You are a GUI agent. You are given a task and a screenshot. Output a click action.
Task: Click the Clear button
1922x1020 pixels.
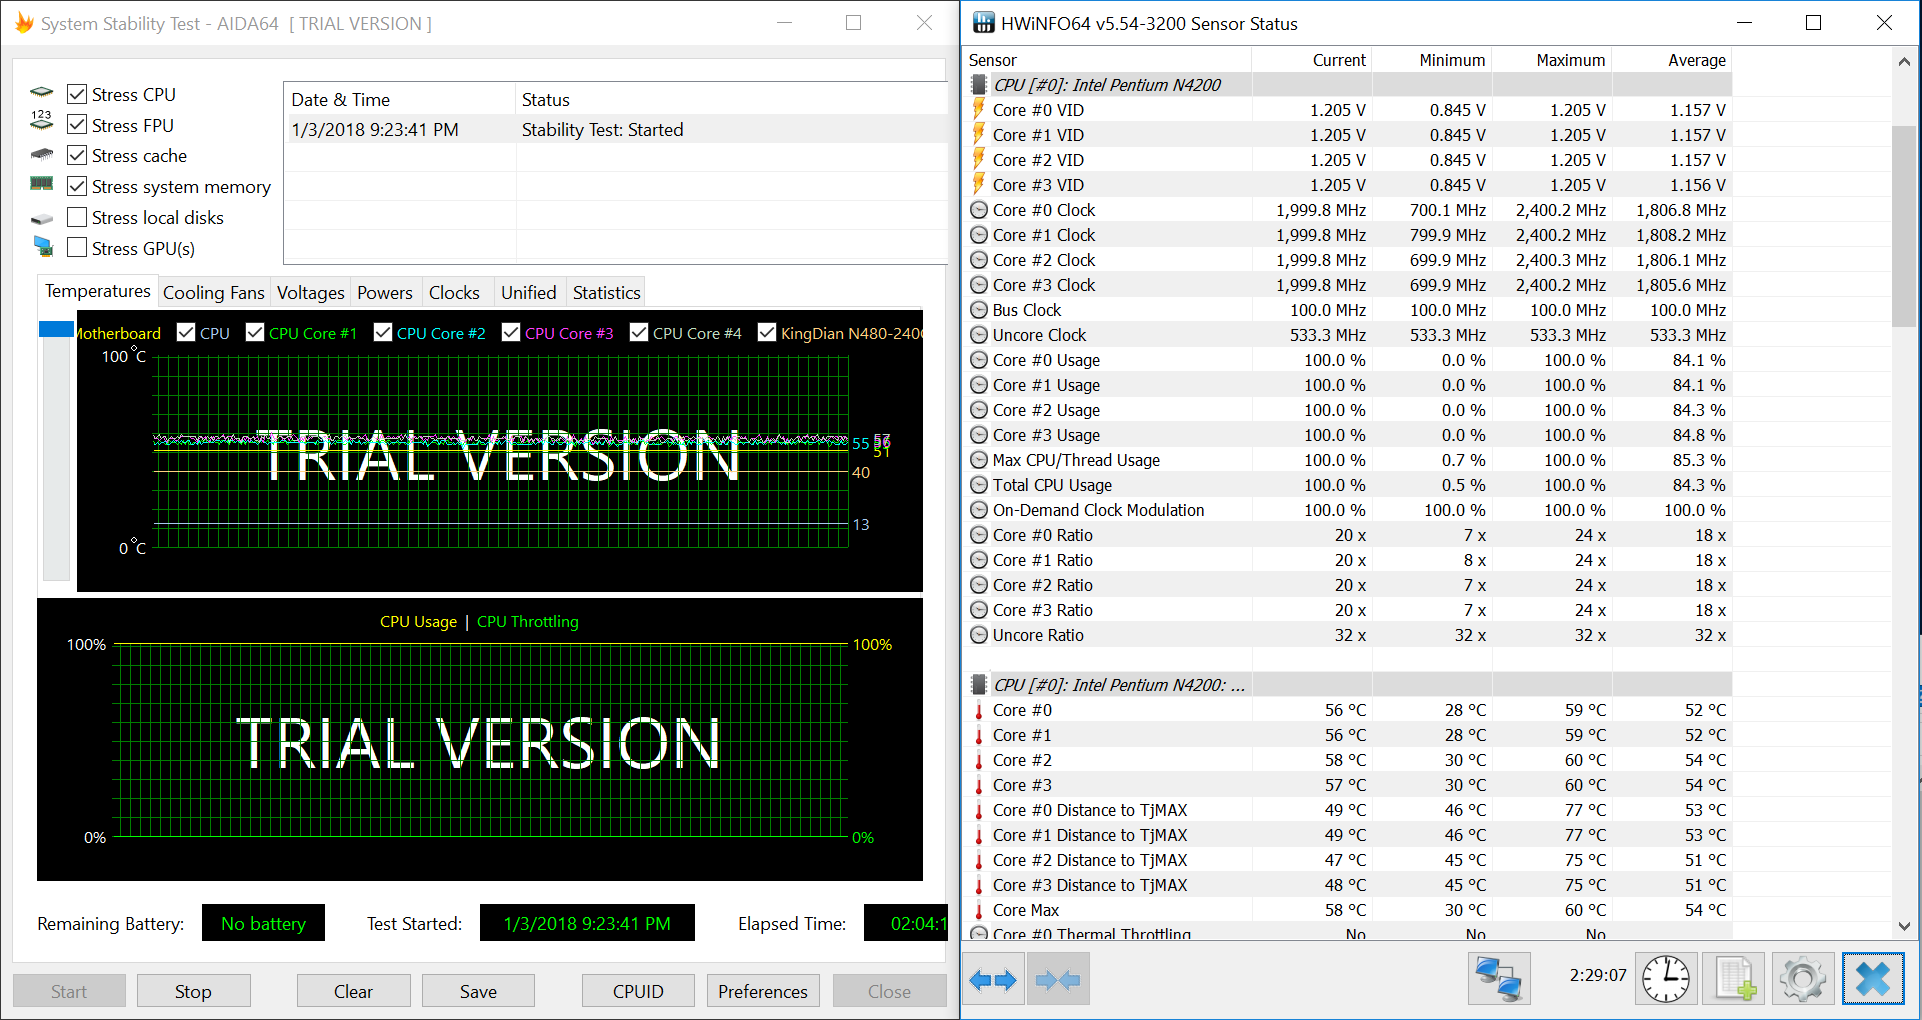353,991
